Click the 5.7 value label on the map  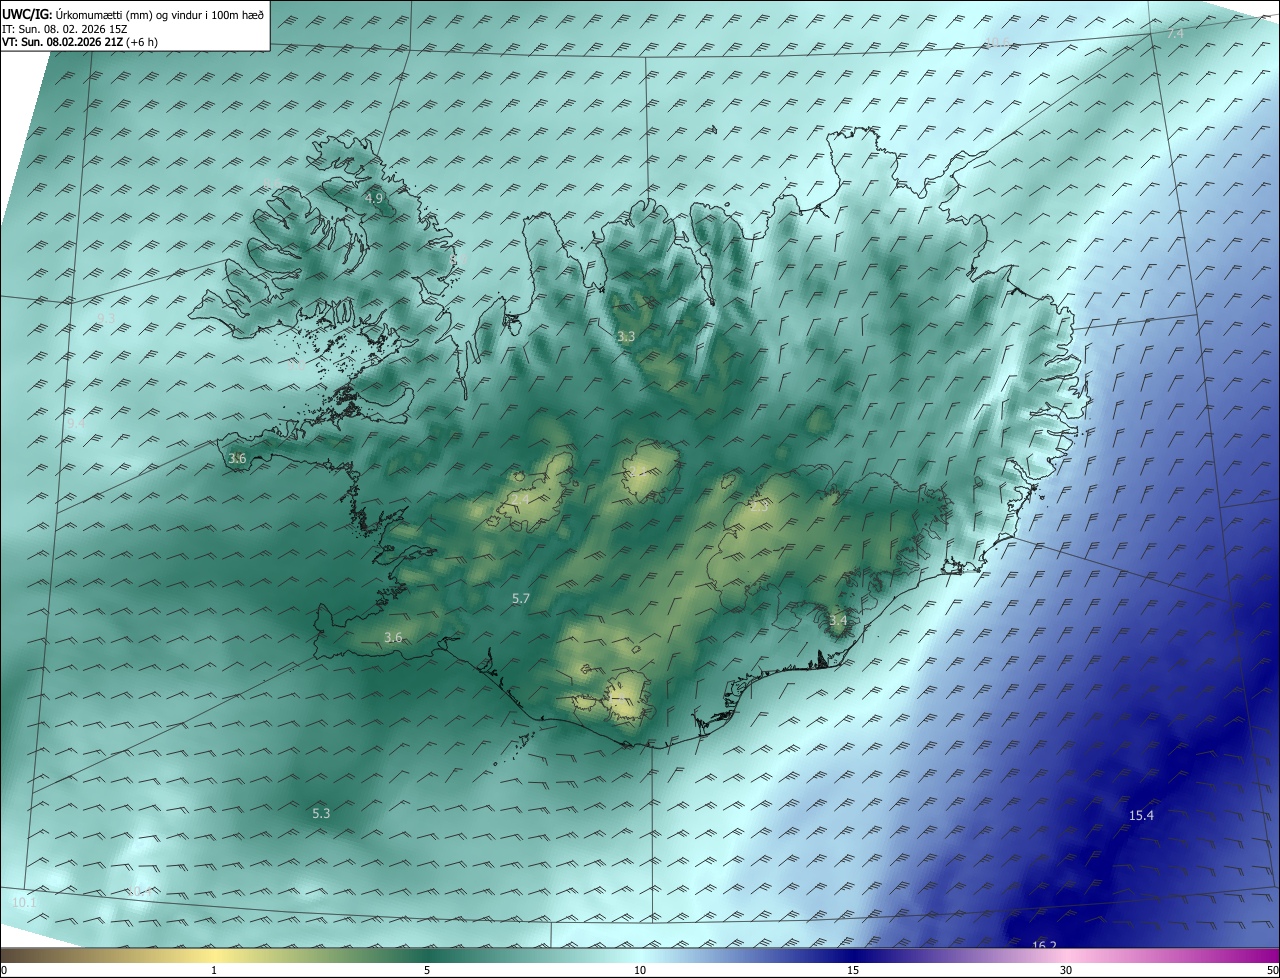point(520,598)
